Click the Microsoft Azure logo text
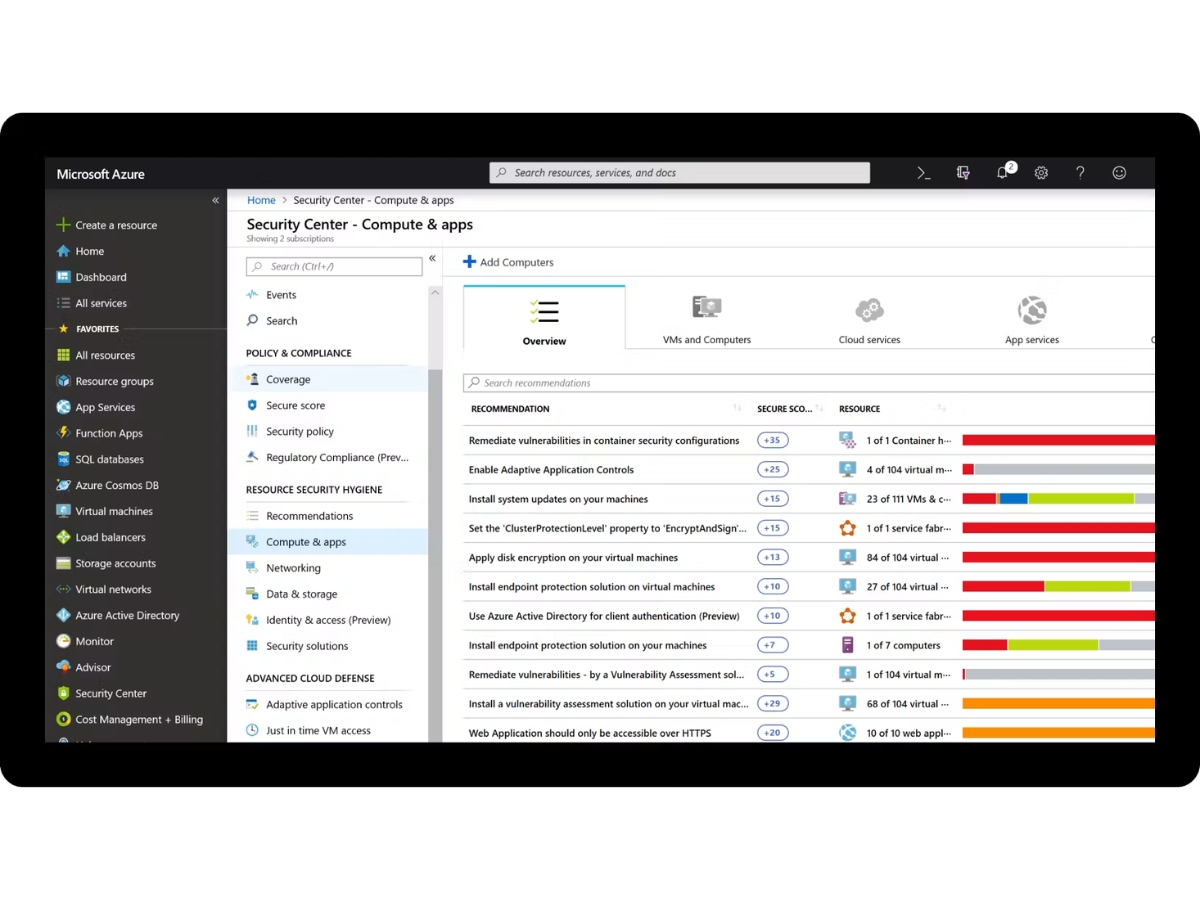Image resolution: width=1200 pixels, height=900 pixels. pos(100,174)
